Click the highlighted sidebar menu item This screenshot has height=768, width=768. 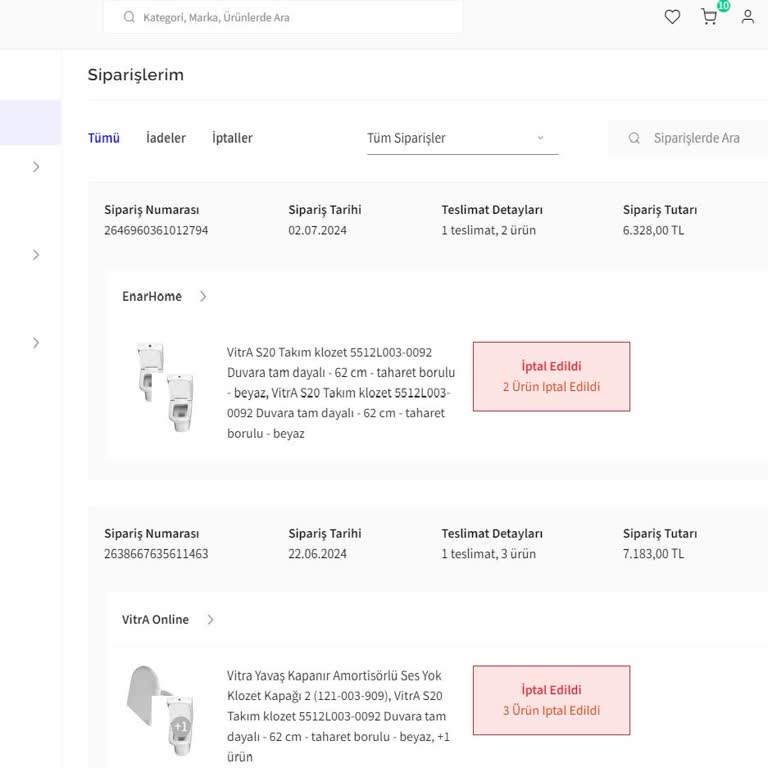(30, 122)
